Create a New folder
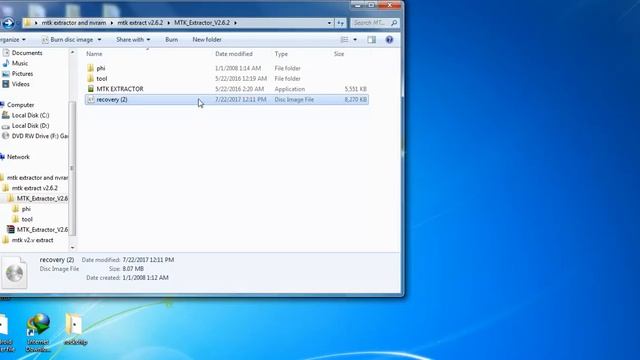Image resolution: width=640 pixels, height=360 pixels. tap(207, 40)
